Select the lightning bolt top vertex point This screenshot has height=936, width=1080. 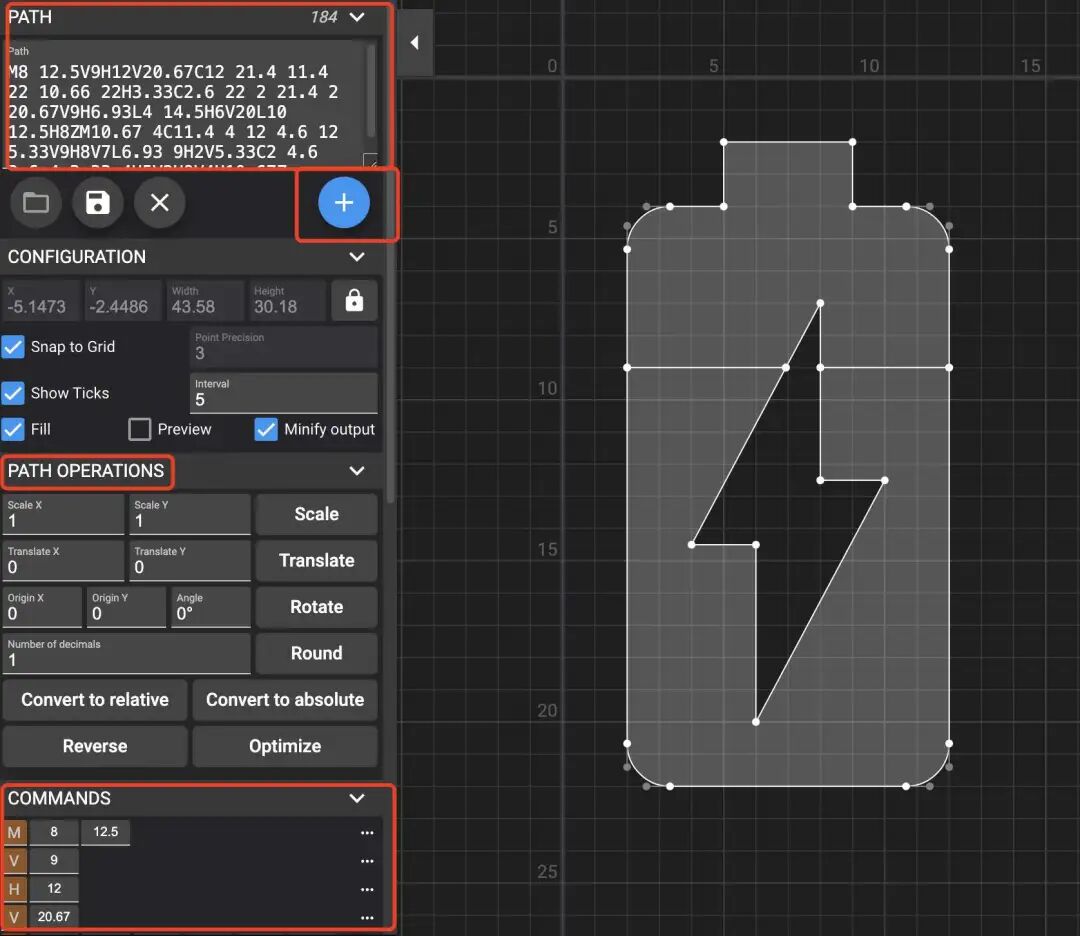(x=820, y=303)
